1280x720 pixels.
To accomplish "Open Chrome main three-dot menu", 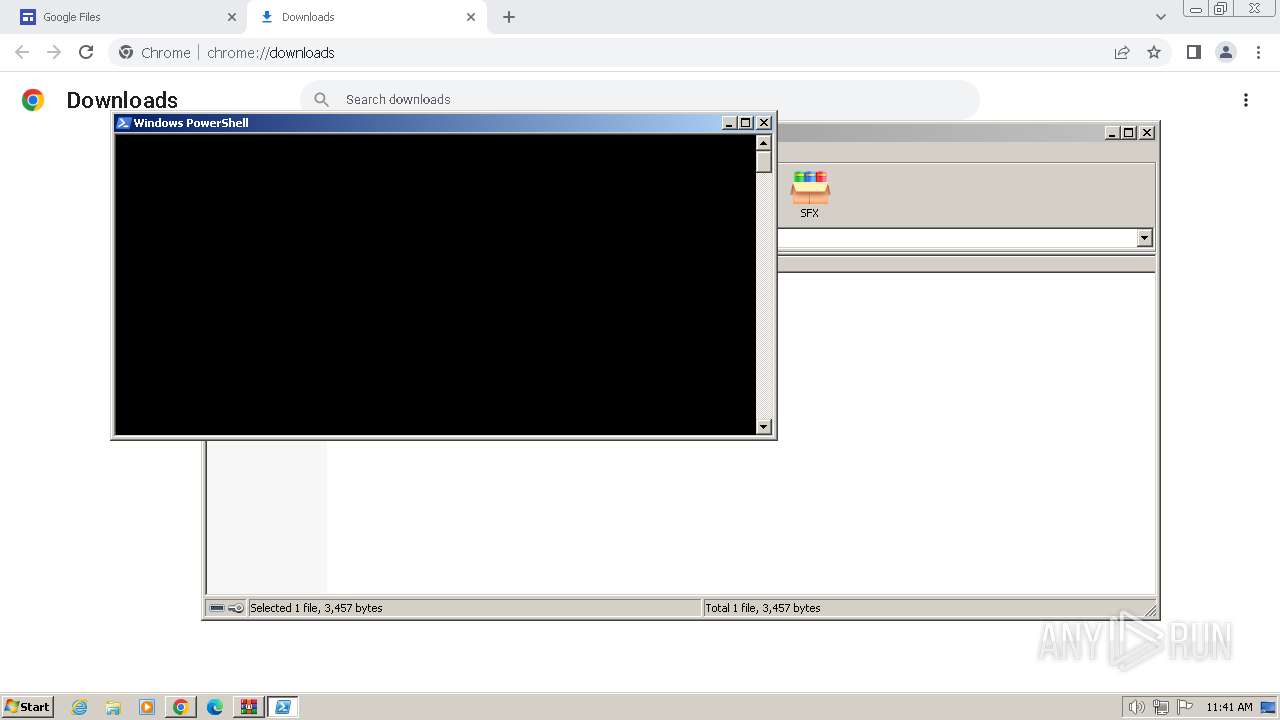I will pyautogui.click(x=1258, y=52).
